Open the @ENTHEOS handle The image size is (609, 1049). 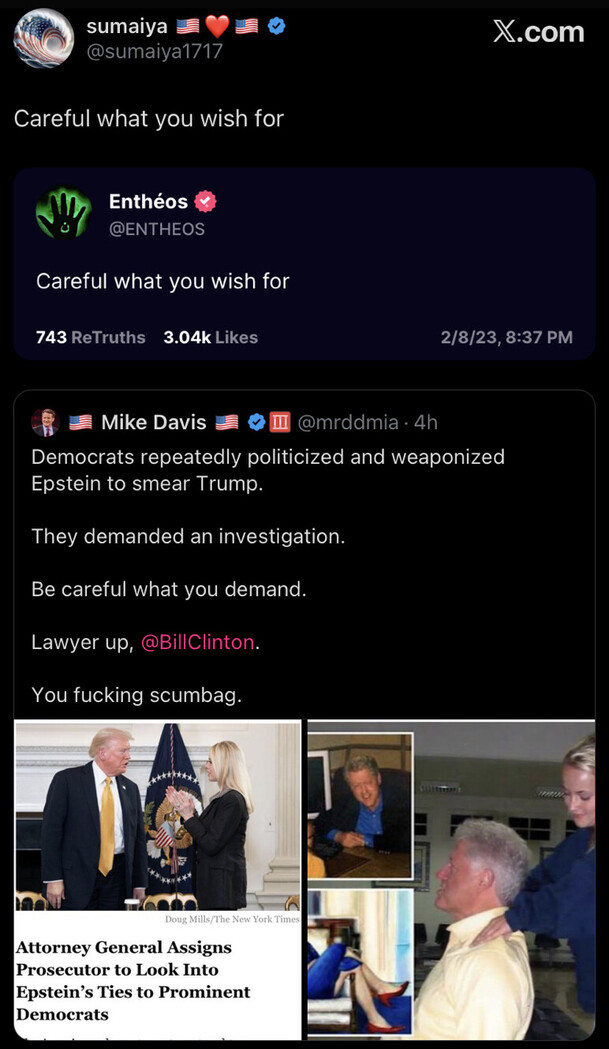coord(157,229)
